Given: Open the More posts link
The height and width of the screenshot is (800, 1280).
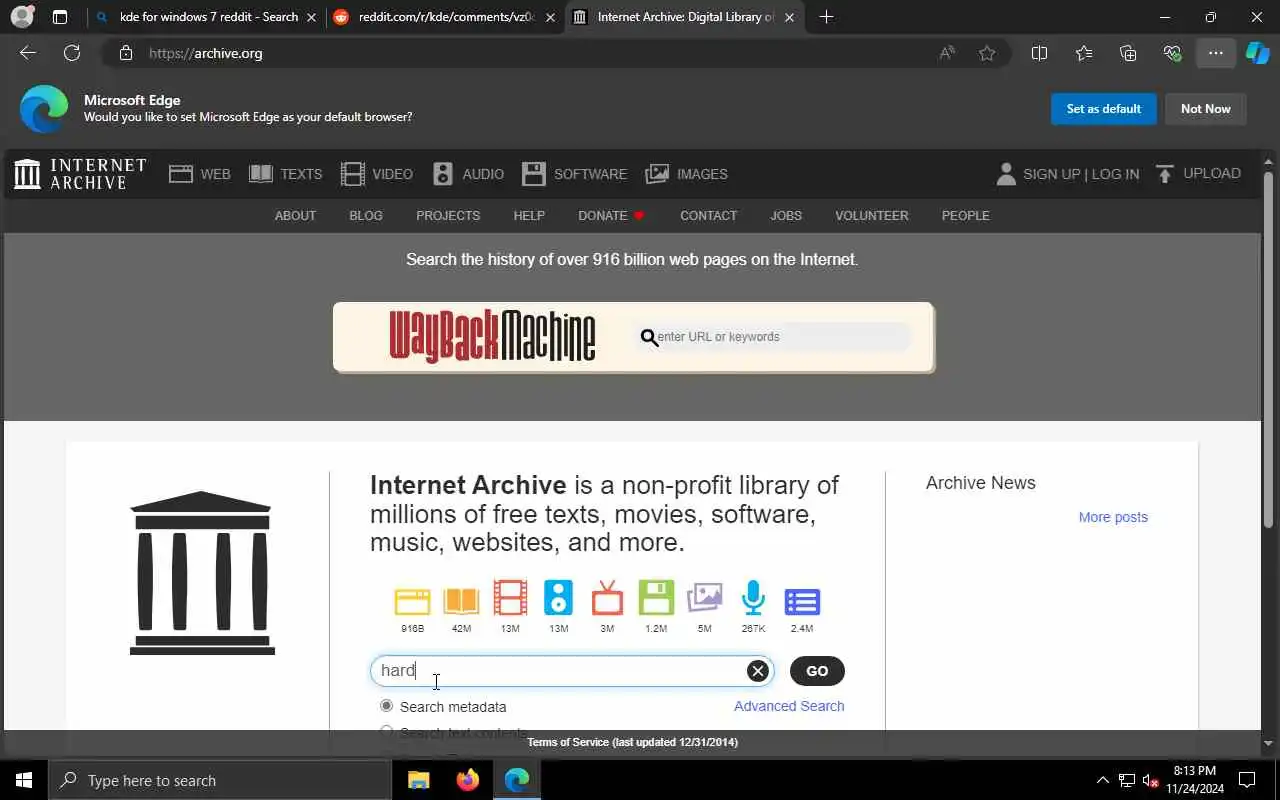Looking at the screenshot, I should point(1113,517).
